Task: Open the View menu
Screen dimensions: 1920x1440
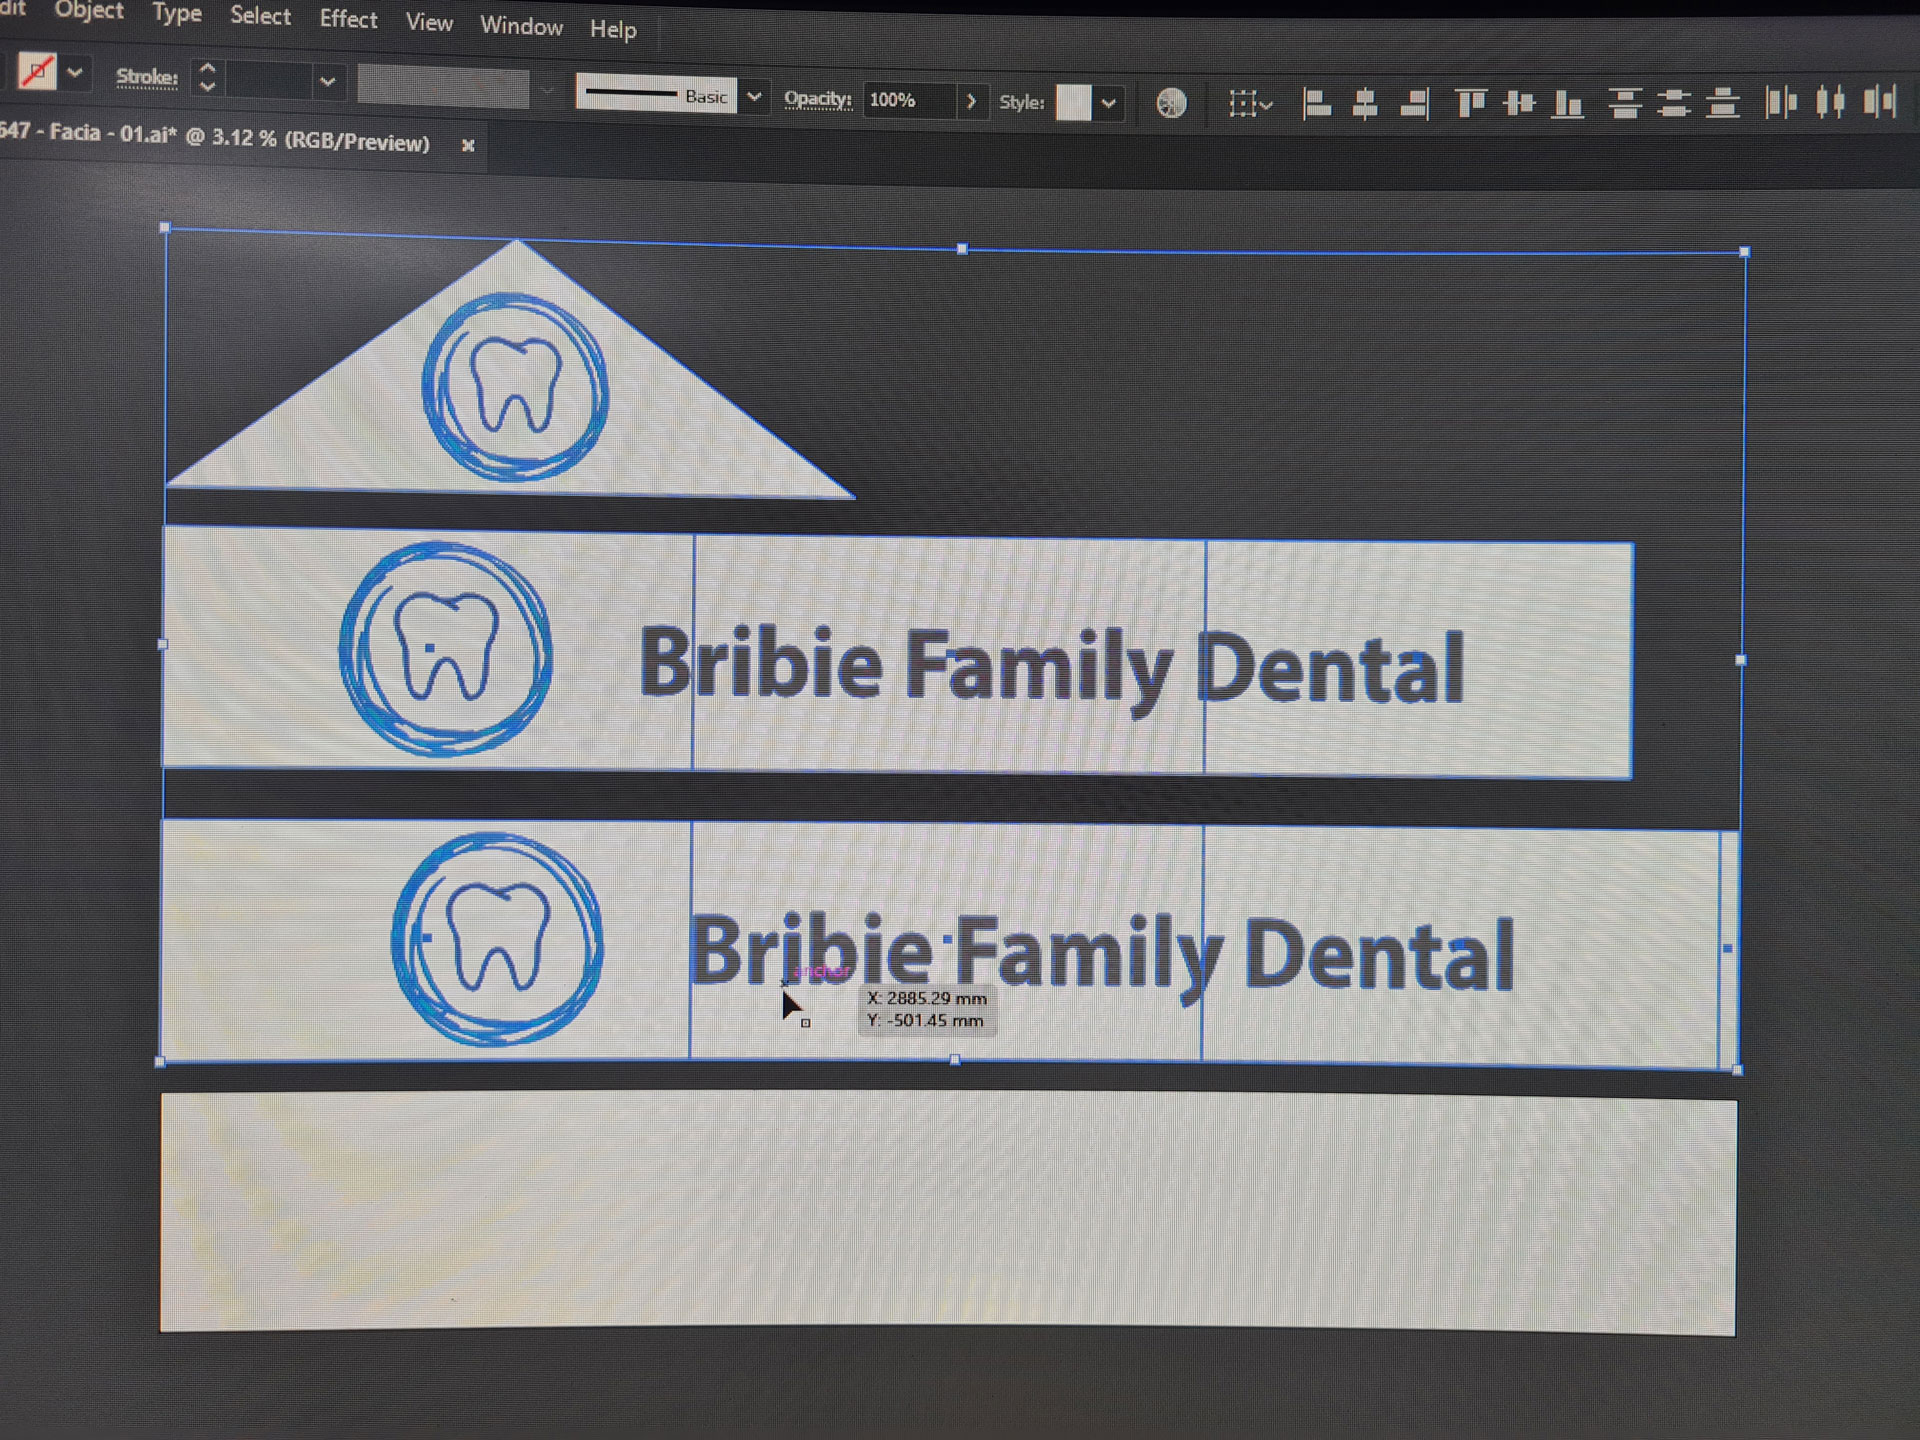Action: [429, 22]
